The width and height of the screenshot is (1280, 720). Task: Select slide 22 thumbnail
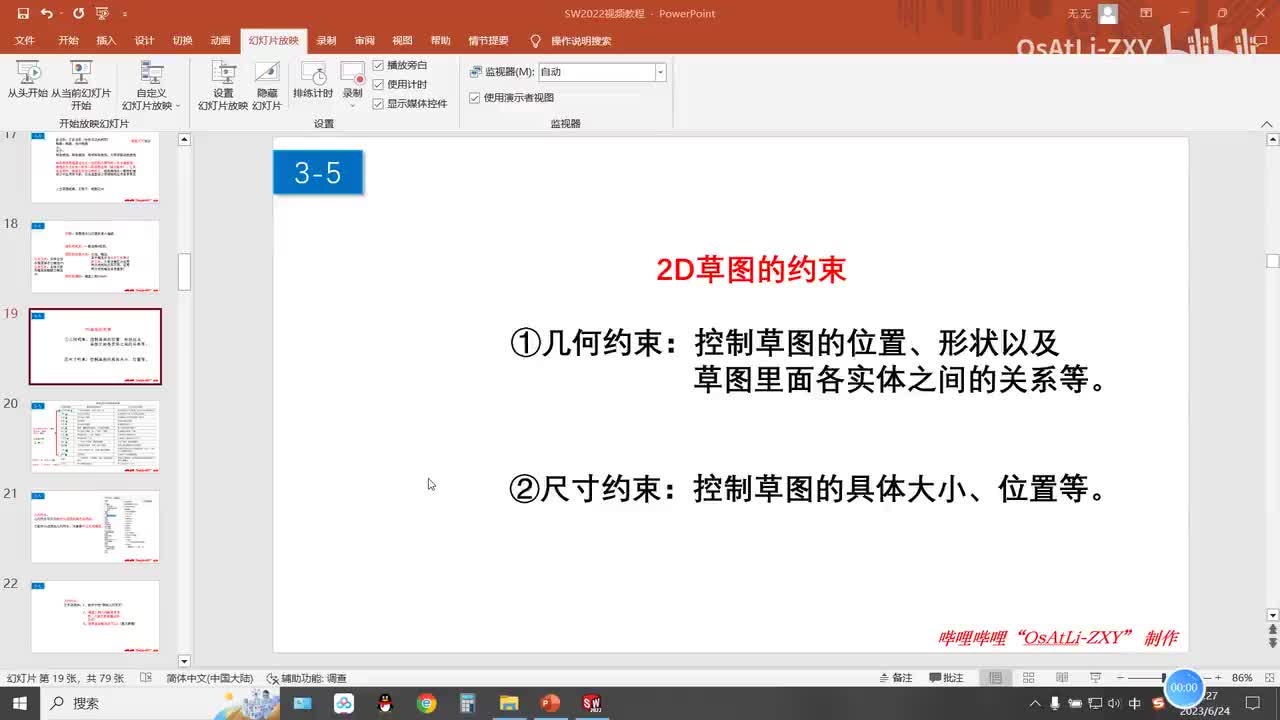click(95, 616)
